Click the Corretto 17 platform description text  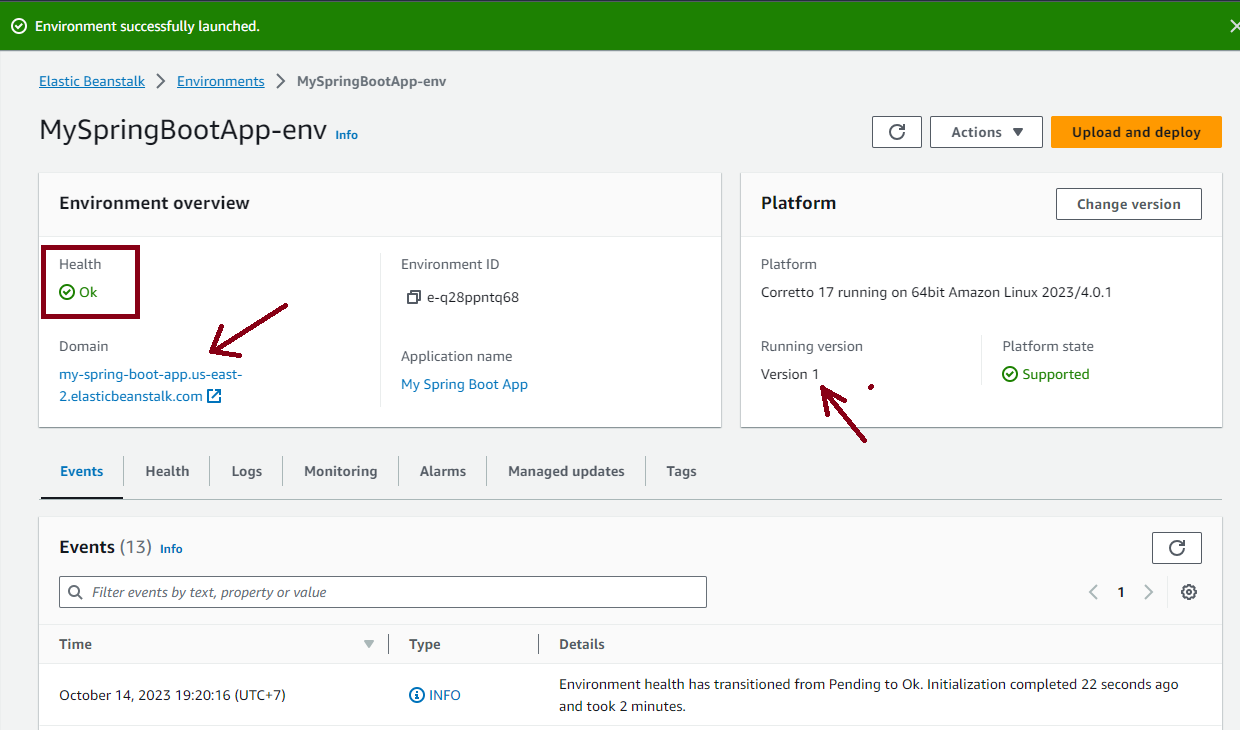(x=936, y=292)
